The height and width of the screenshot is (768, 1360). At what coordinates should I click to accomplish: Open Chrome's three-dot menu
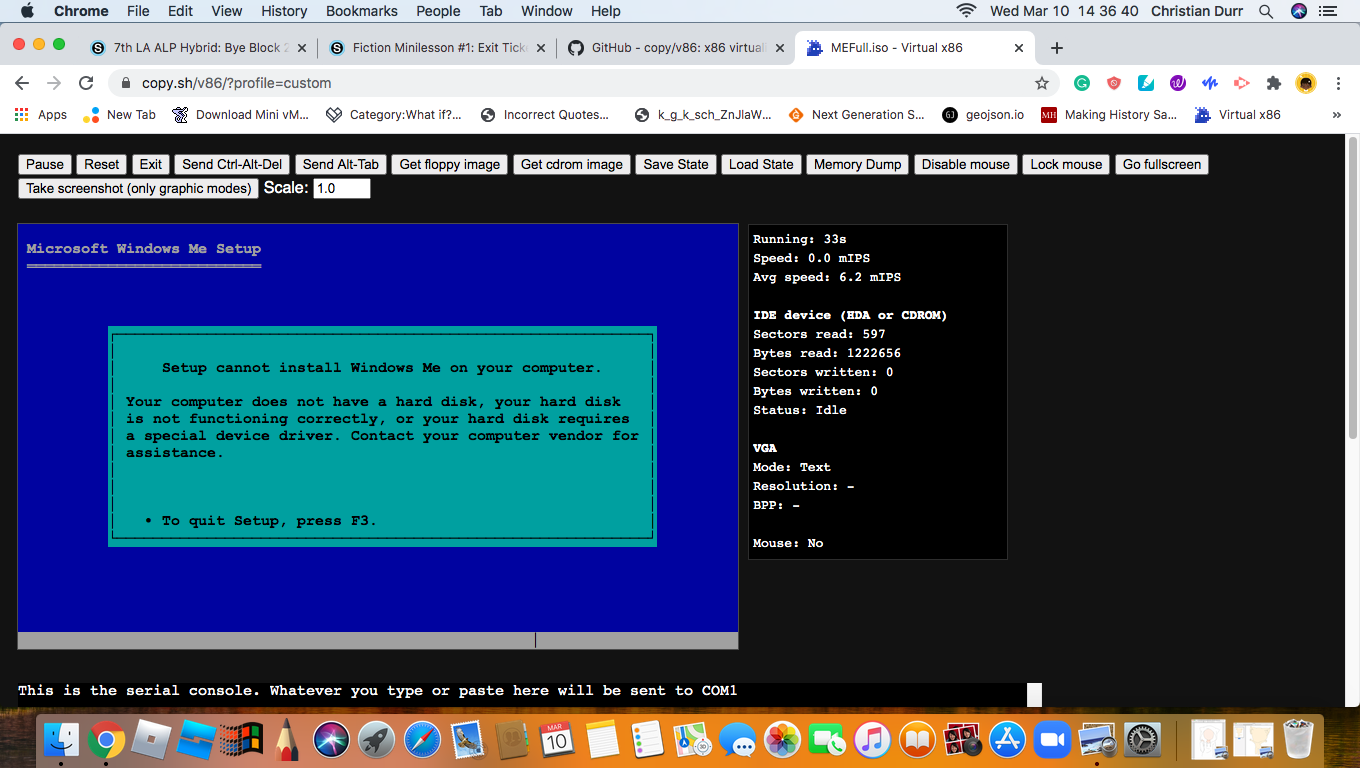(1339, 84)
